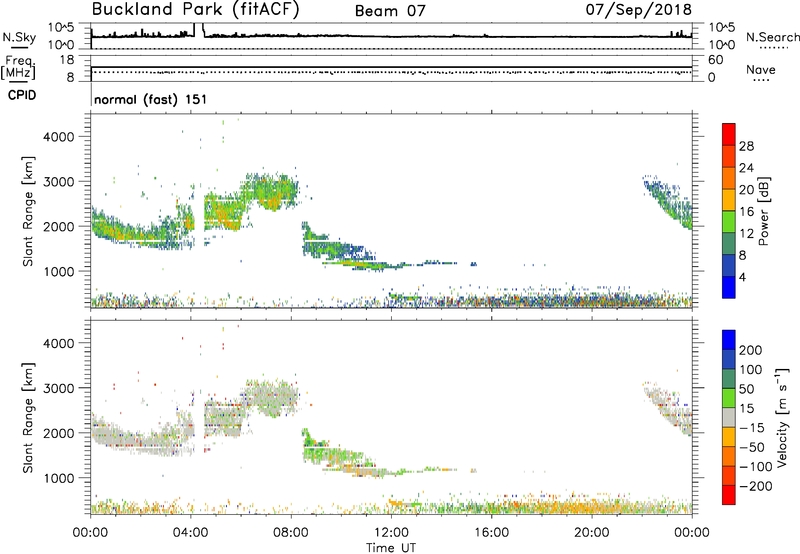Click the date 07/Sep/2018

click(638, 10)
